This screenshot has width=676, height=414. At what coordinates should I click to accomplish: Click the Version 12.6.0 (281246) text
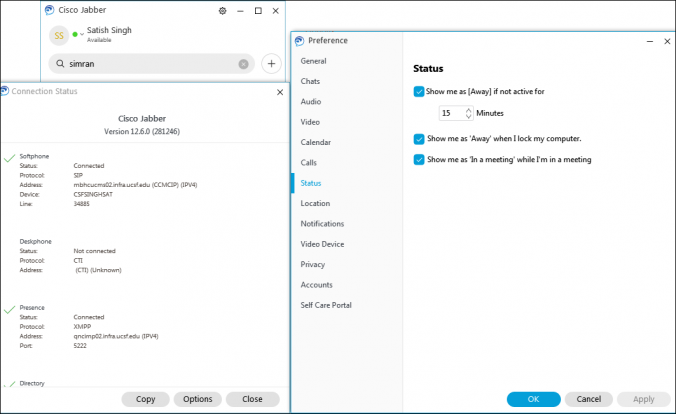pos(142,132)
